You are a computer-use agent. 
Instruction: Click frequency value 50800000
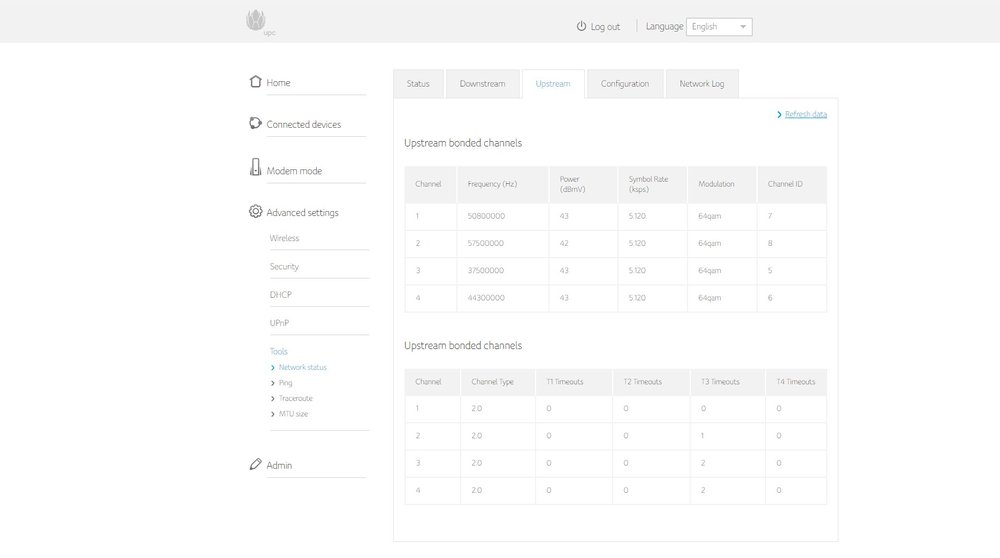[x=486, y=216]
